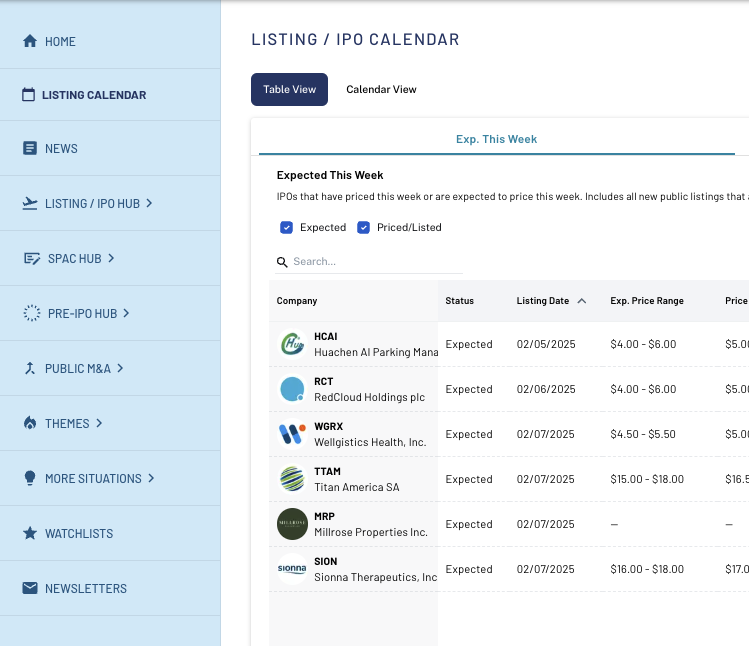Screen dimensions: 749x646
Task: Open the MRP ticker link
Action: [324, 516]
